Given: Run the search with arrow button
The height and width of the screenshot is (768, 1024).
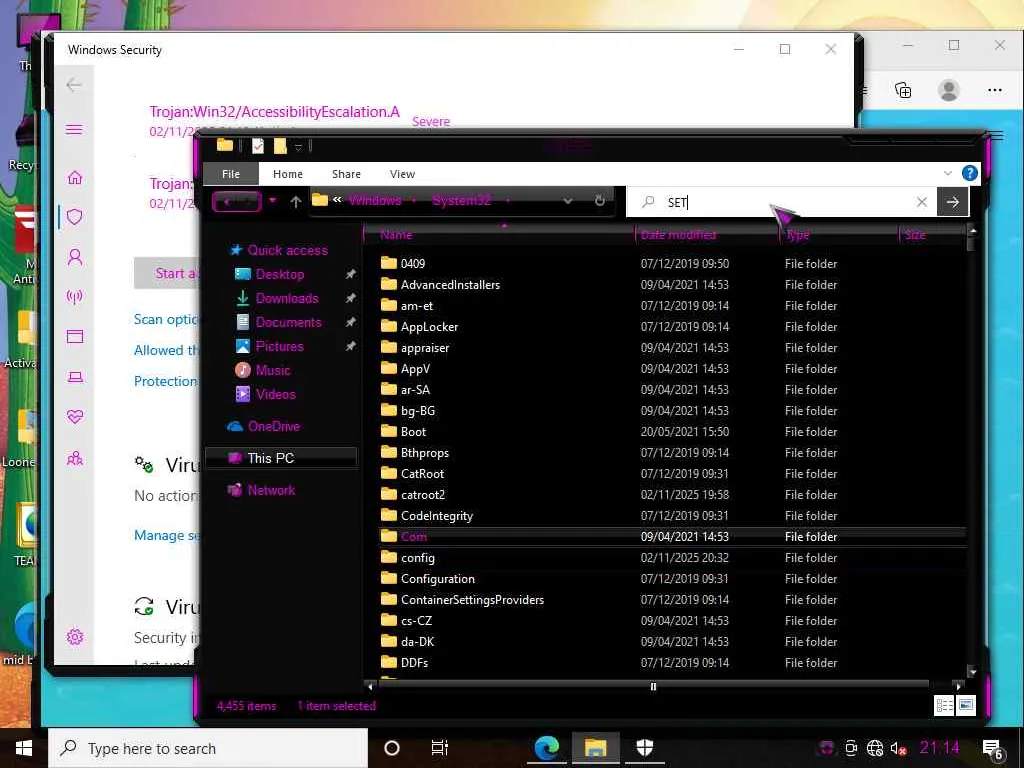Looking at the screenshot, I should [x=953, y=202].
